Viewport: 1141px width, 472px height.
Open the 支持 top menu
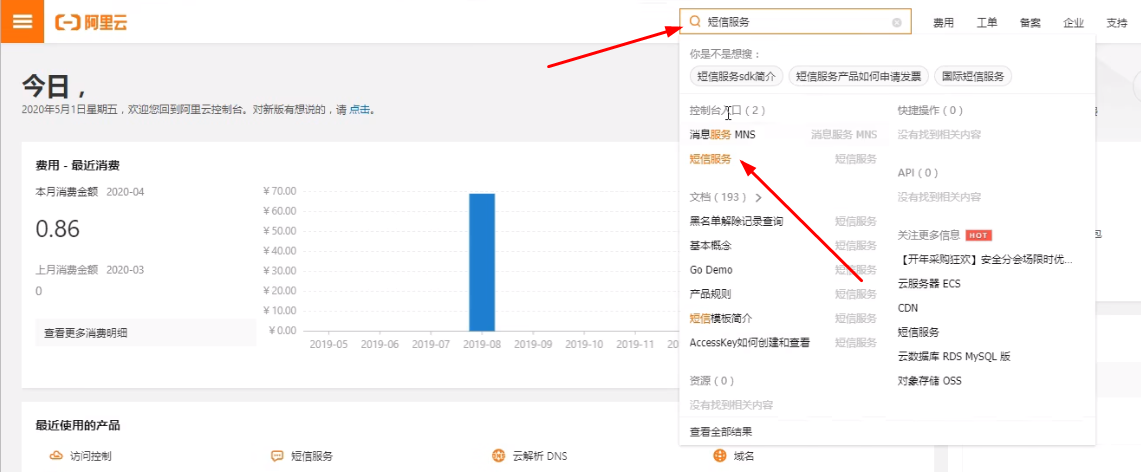click(1116, 23)
